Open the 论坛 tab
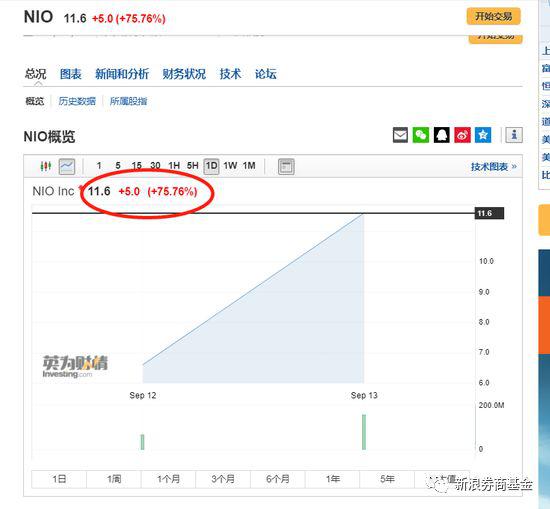The height and width of the screenshot is (509, 550). click(x=266, y=74)
